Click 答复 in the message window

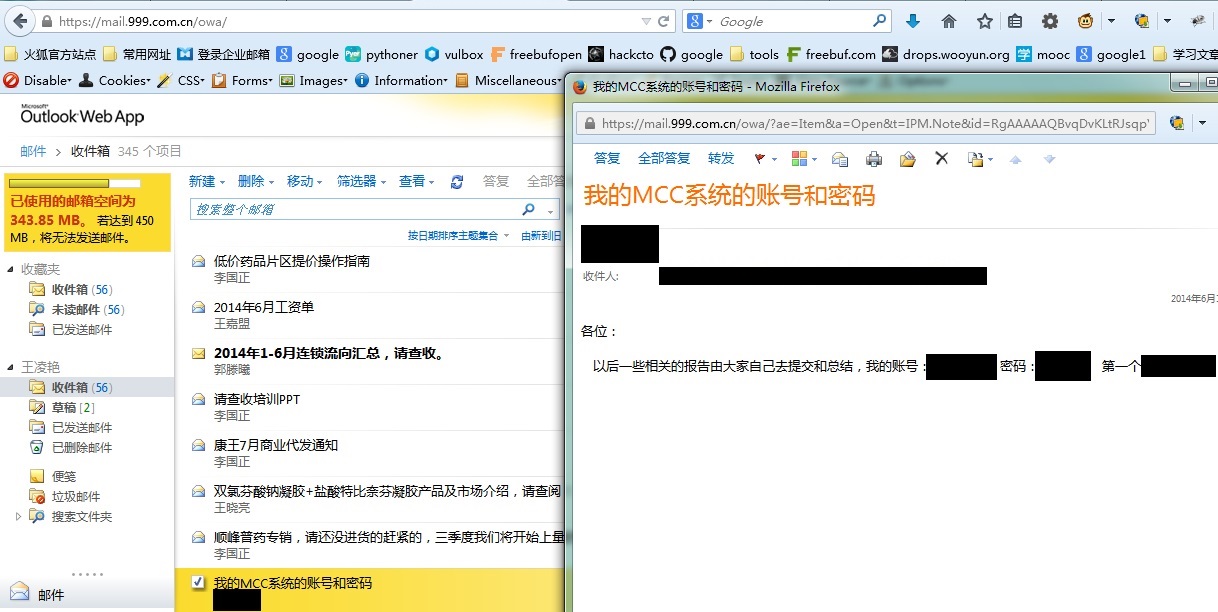click(607, 158)
